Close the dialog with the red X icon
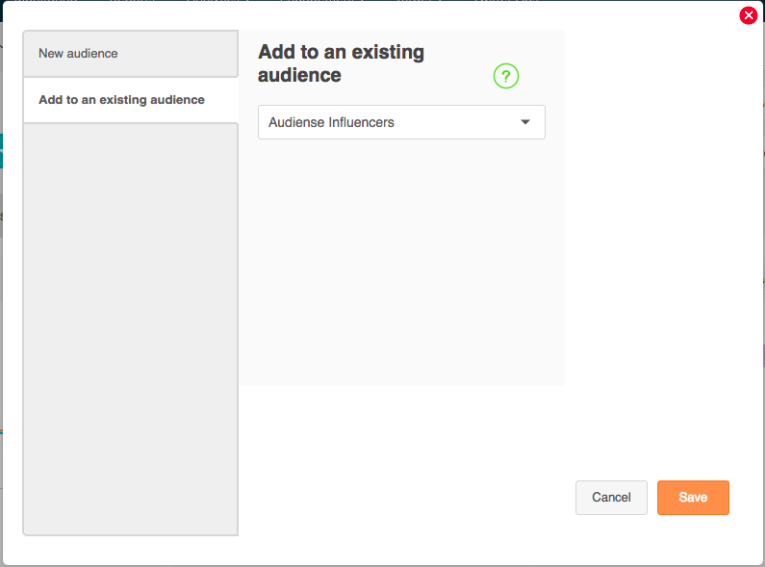This screenshot has width=765, height=567. click(748, 15)
